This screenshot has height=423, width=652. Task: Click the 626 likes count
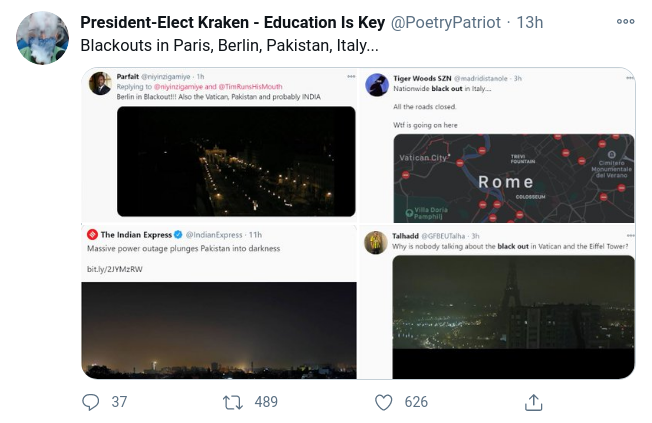(x=416, y=401)
